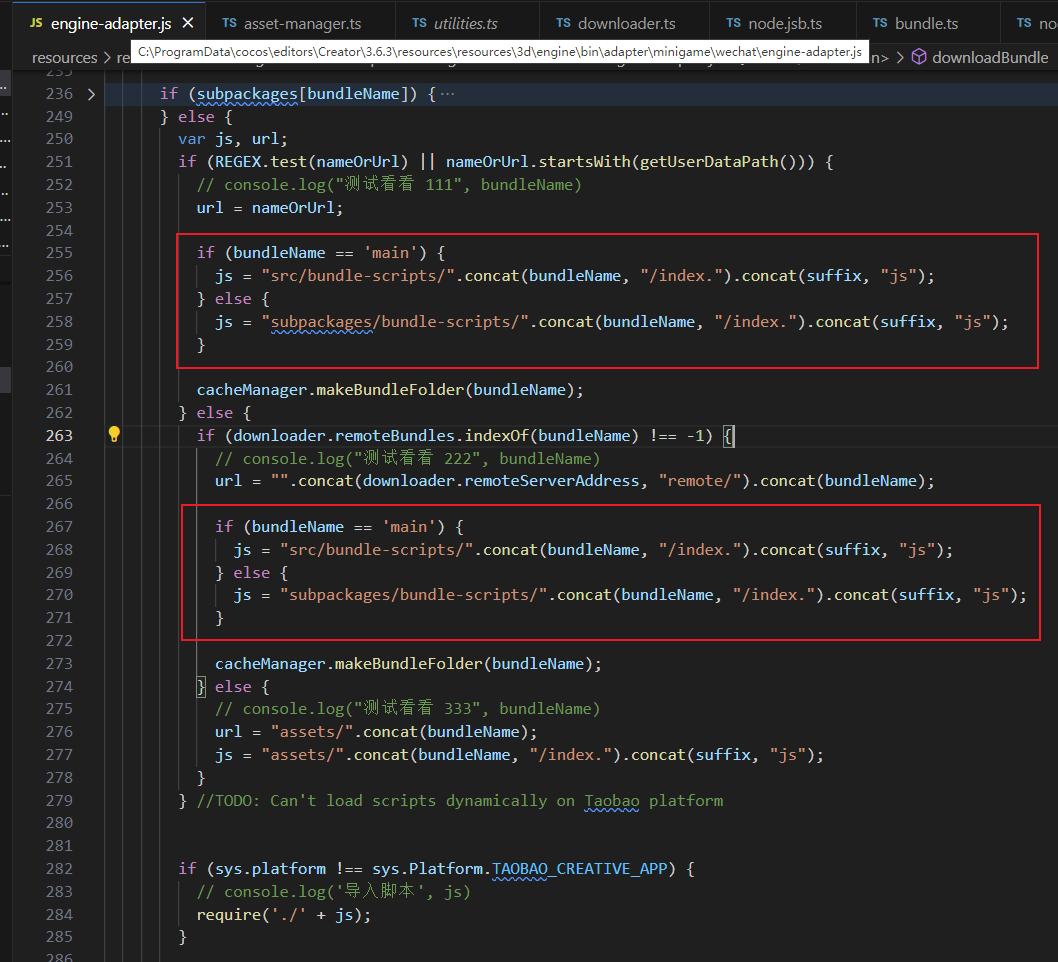
Task: Click the TS icon on bundle.ts tab
Action: click(x=880, y=23)
